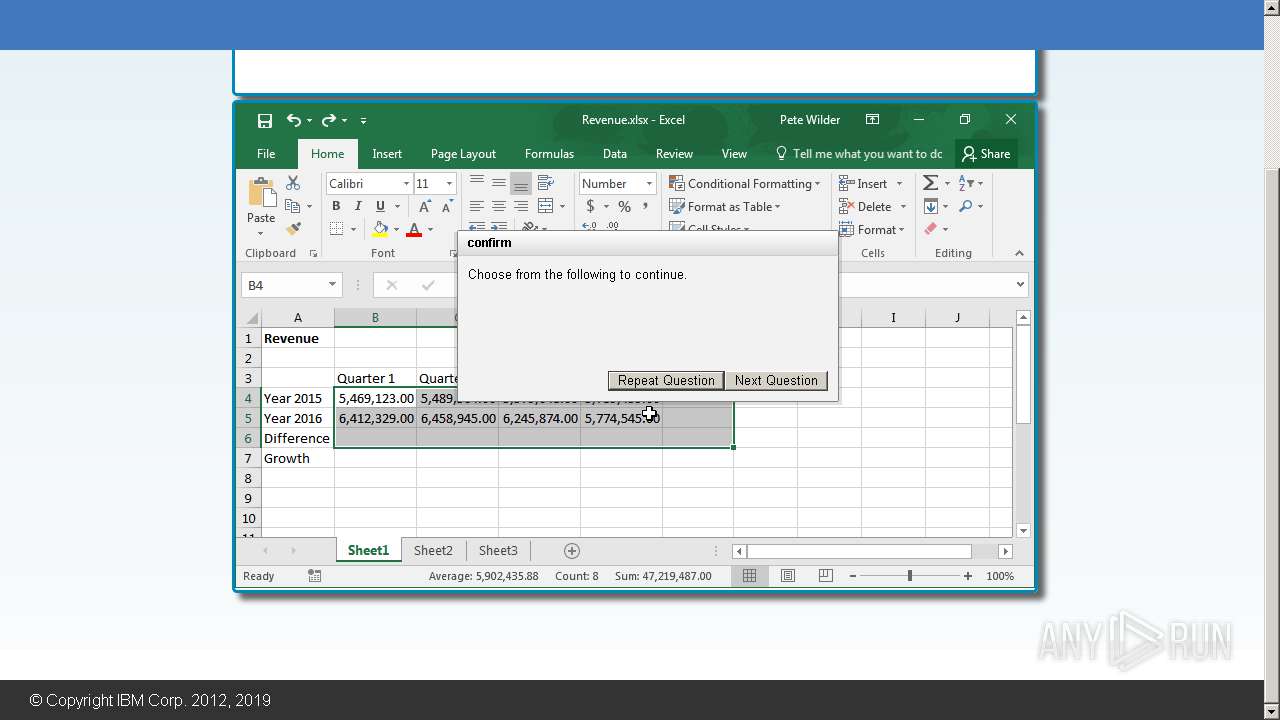1280x720 pixels.
Task: Click the Ribbon Display Options icon
Action: [x=872, y=120]
